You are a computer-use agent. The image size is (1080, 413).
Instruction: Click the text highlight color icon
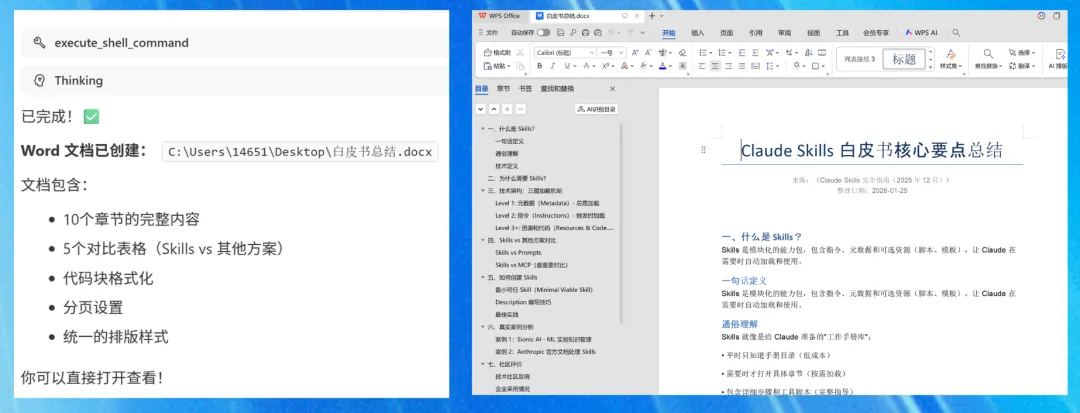pyautogui.click(x=643, y=66)
